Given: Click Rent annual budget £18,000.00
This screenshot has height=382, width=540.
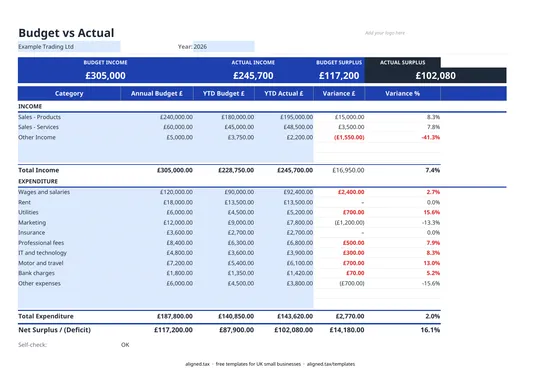Looking at the screenshot, I should [x=178, y=202].
